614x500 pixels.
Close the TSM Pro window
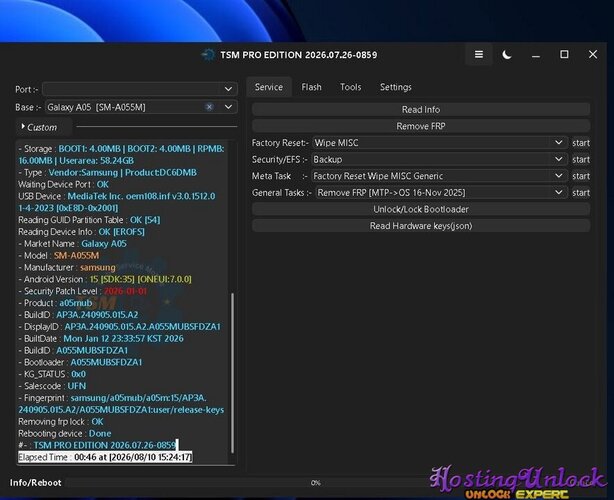pos(593,54)
